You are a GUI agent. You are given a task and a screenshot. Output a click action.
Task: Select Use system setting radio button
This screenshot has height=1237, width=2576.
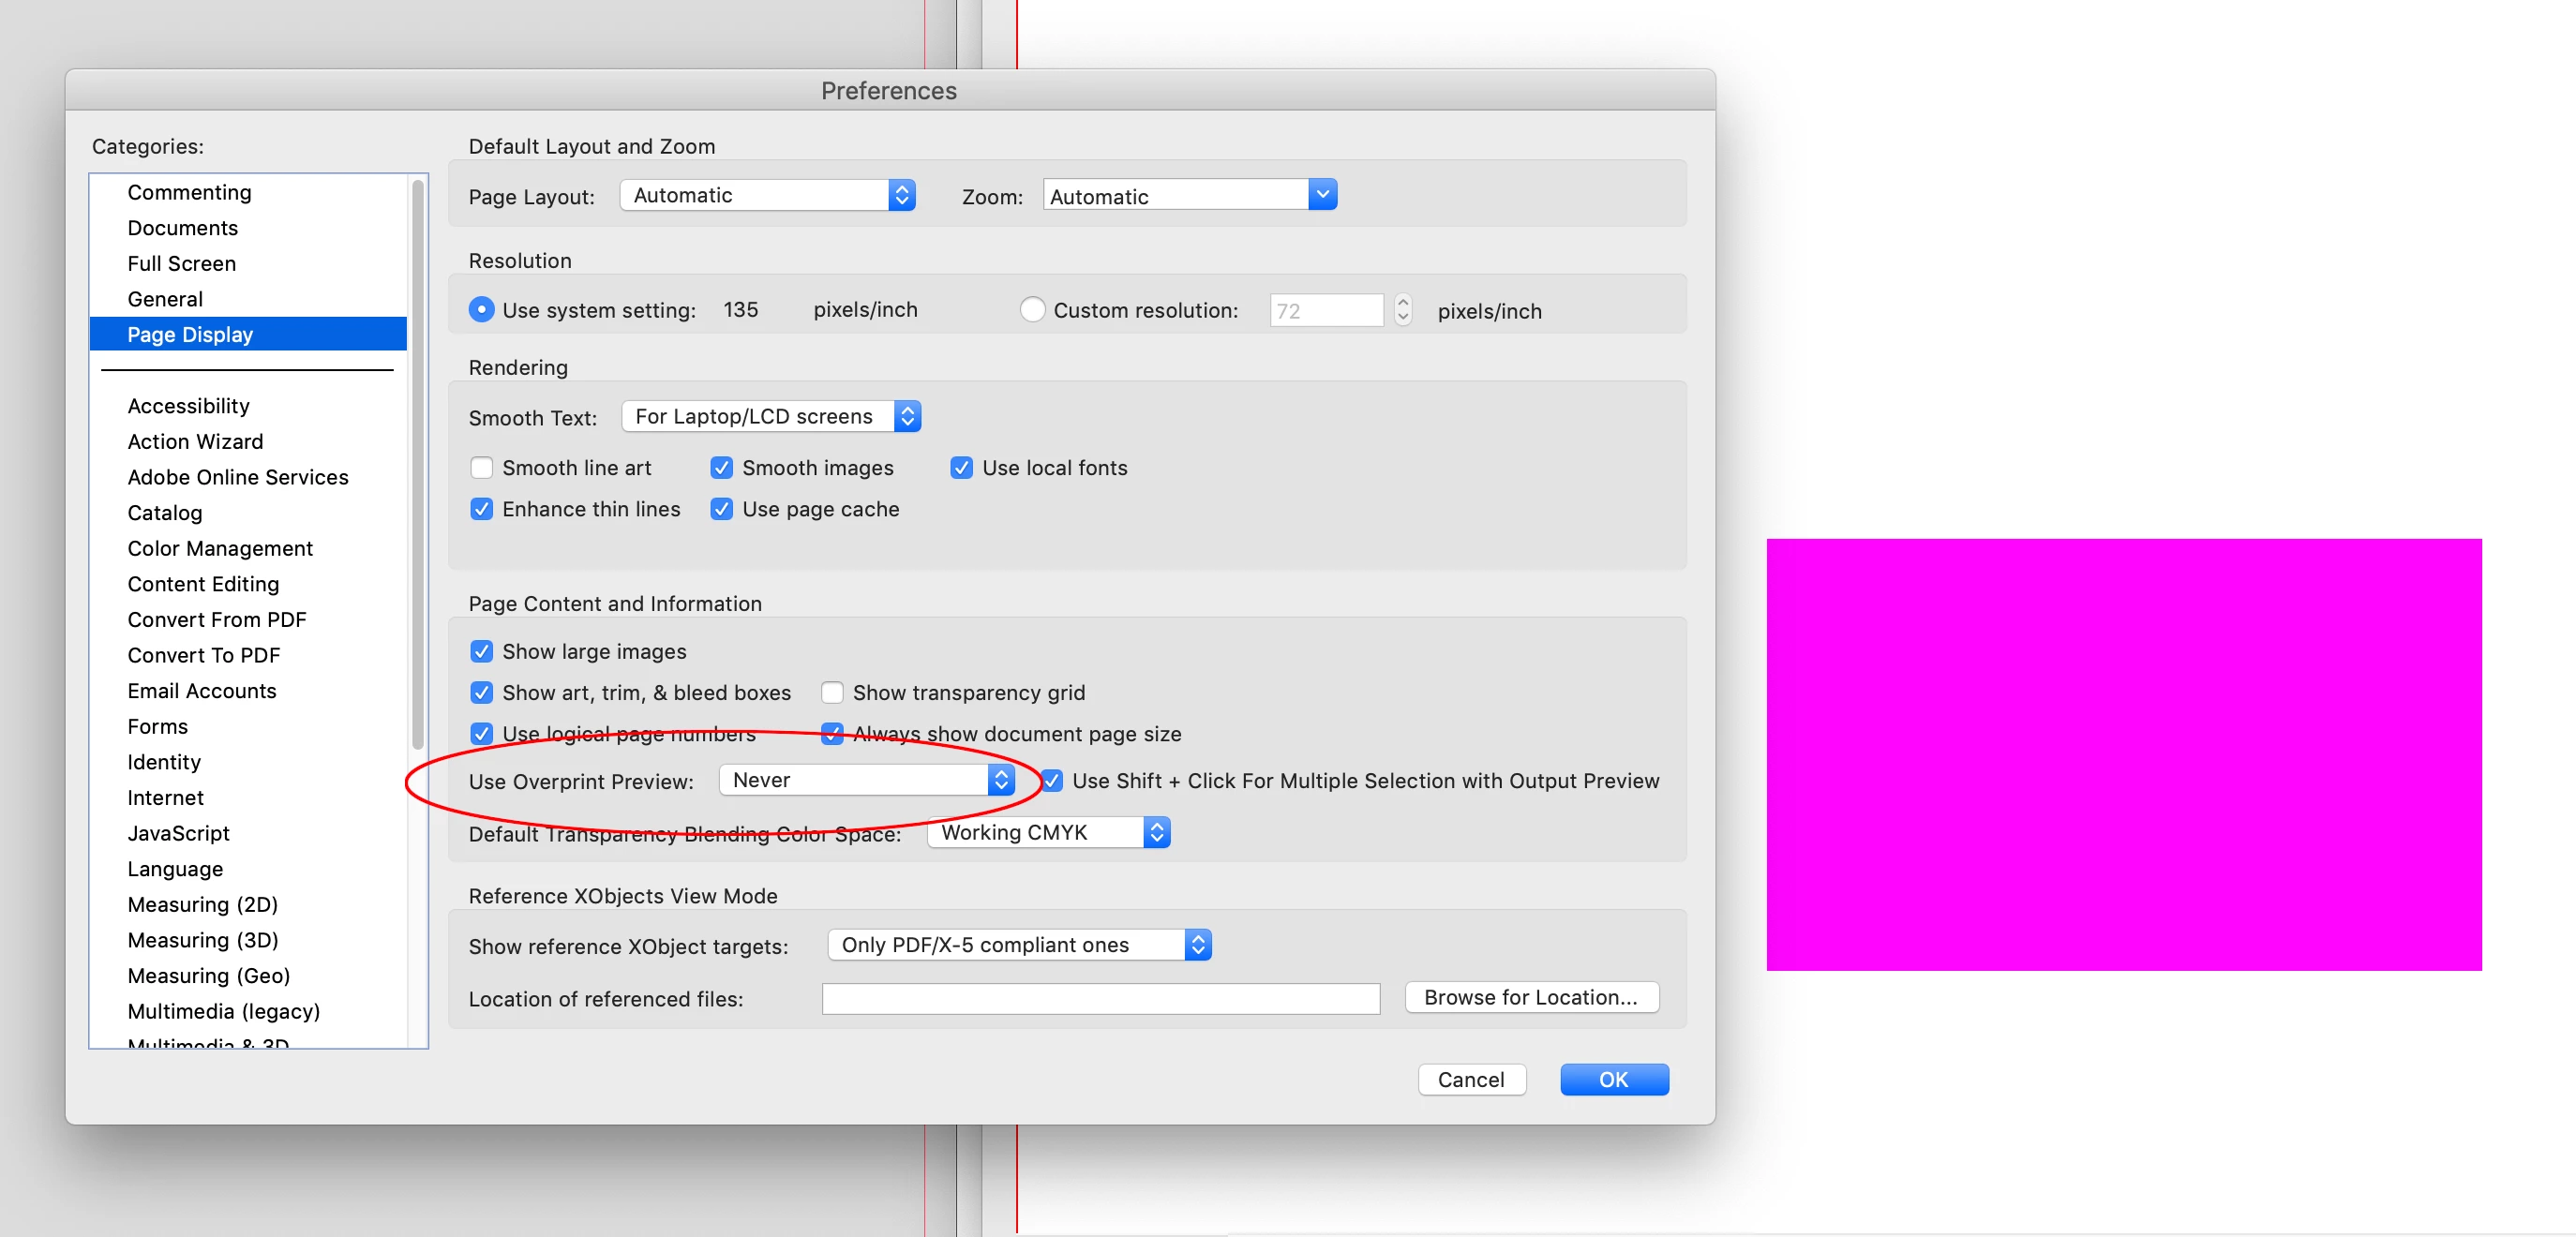click(x=481, y=310)
